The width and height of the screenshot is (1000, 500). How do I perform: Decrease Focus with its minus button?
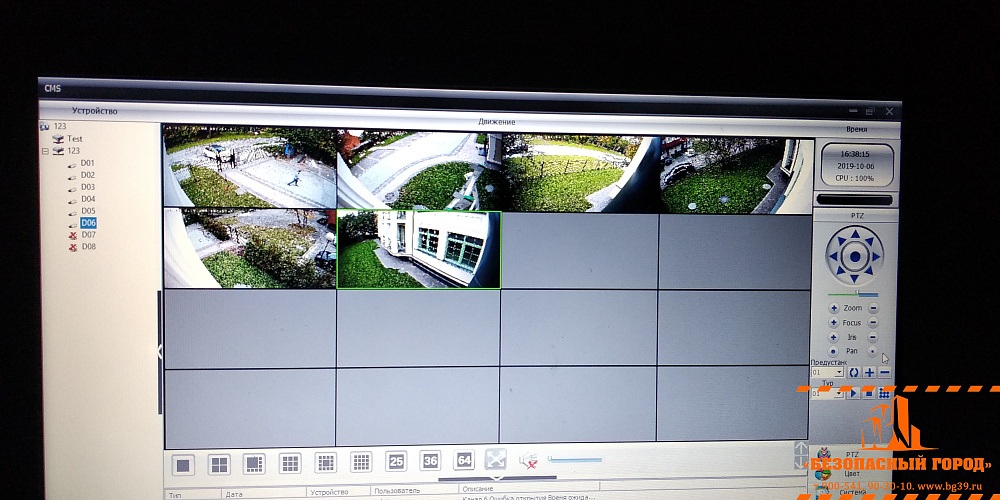click(873, 323)
